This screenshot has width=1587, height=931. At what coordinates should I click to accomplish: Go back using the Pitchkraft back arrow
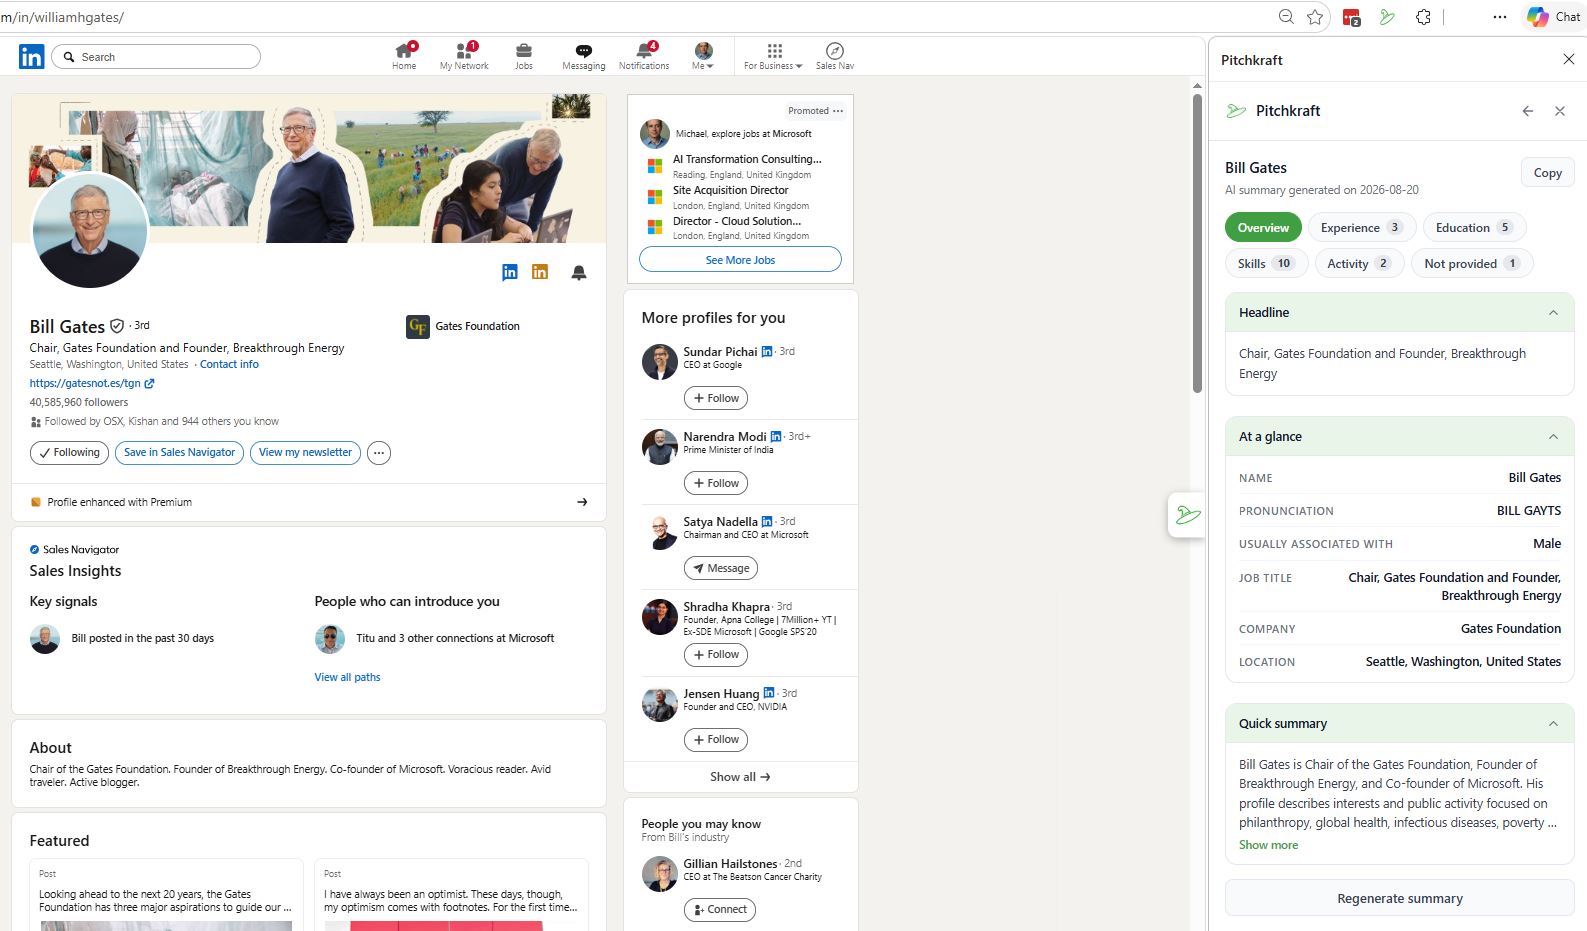pyautogui.click(x=1527, y=111)
